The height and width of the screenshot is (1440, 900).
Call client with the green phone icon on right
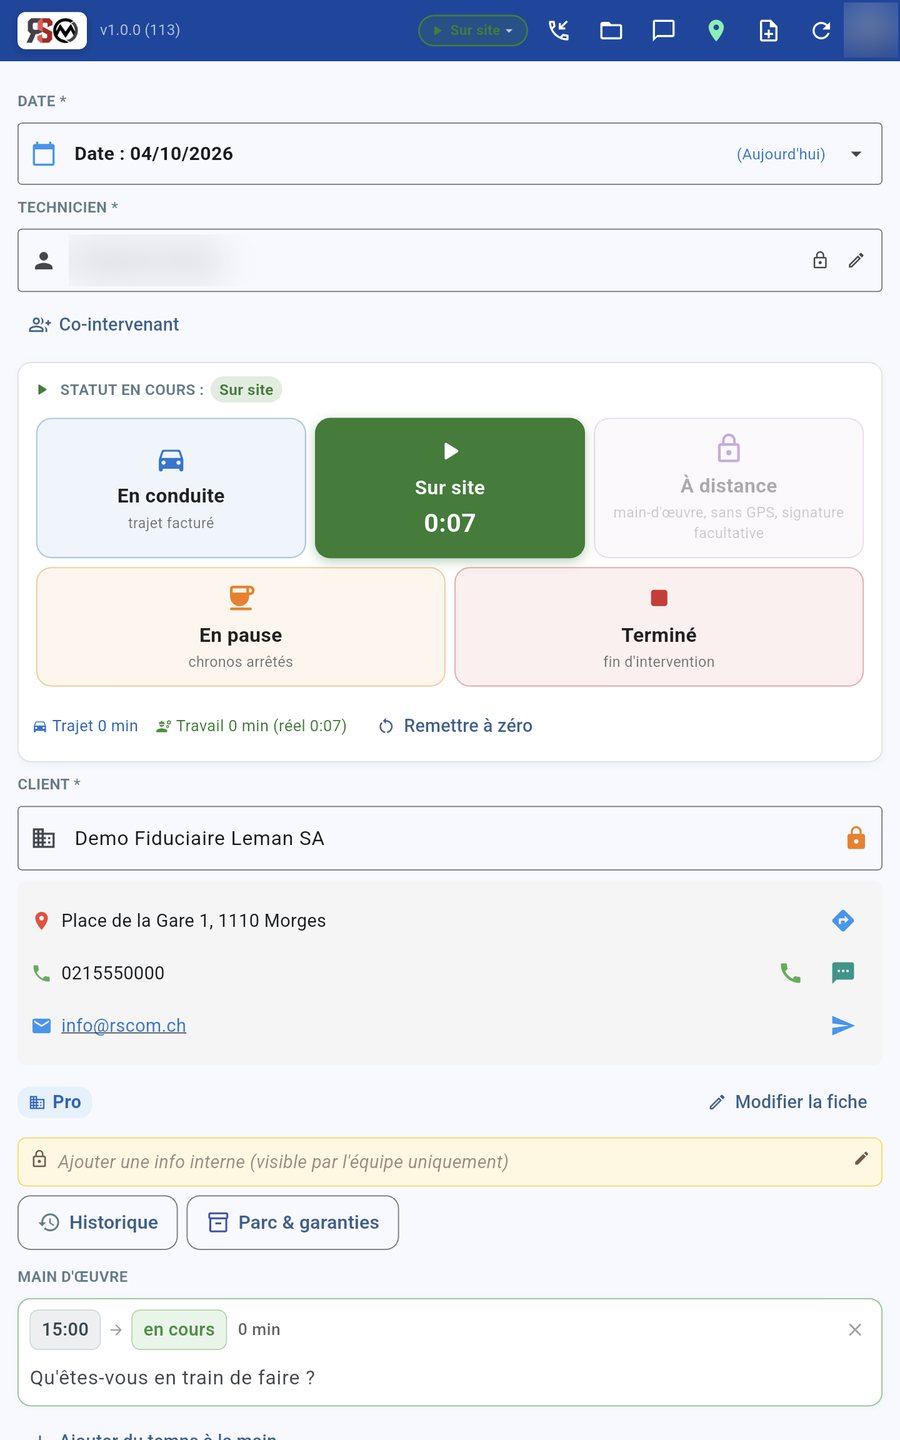[x=790, y=973]
